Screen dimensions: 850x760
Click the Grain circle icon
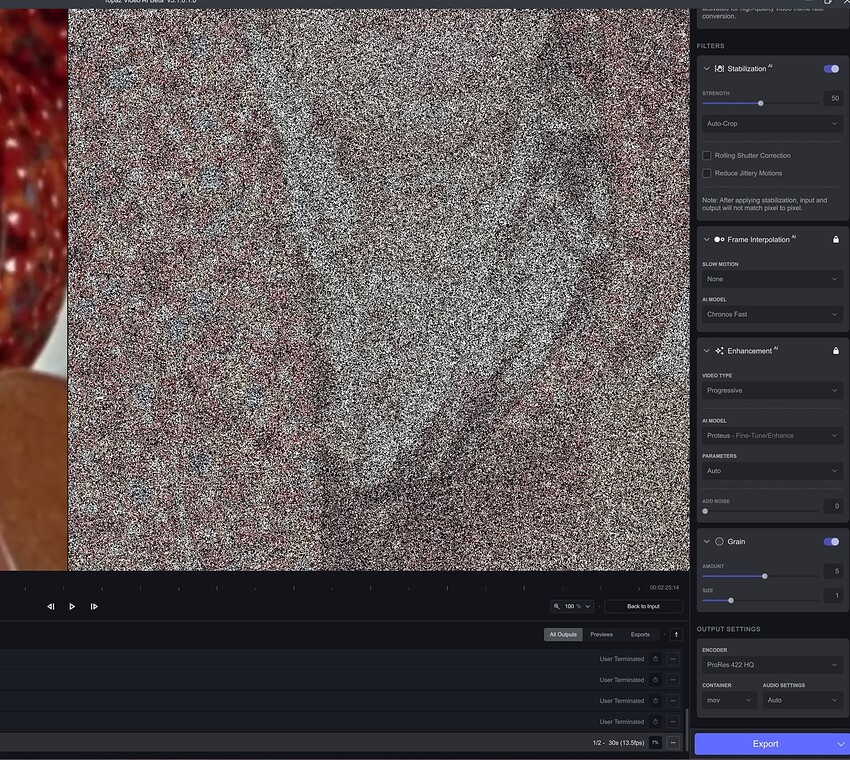(x=719, y=542)
